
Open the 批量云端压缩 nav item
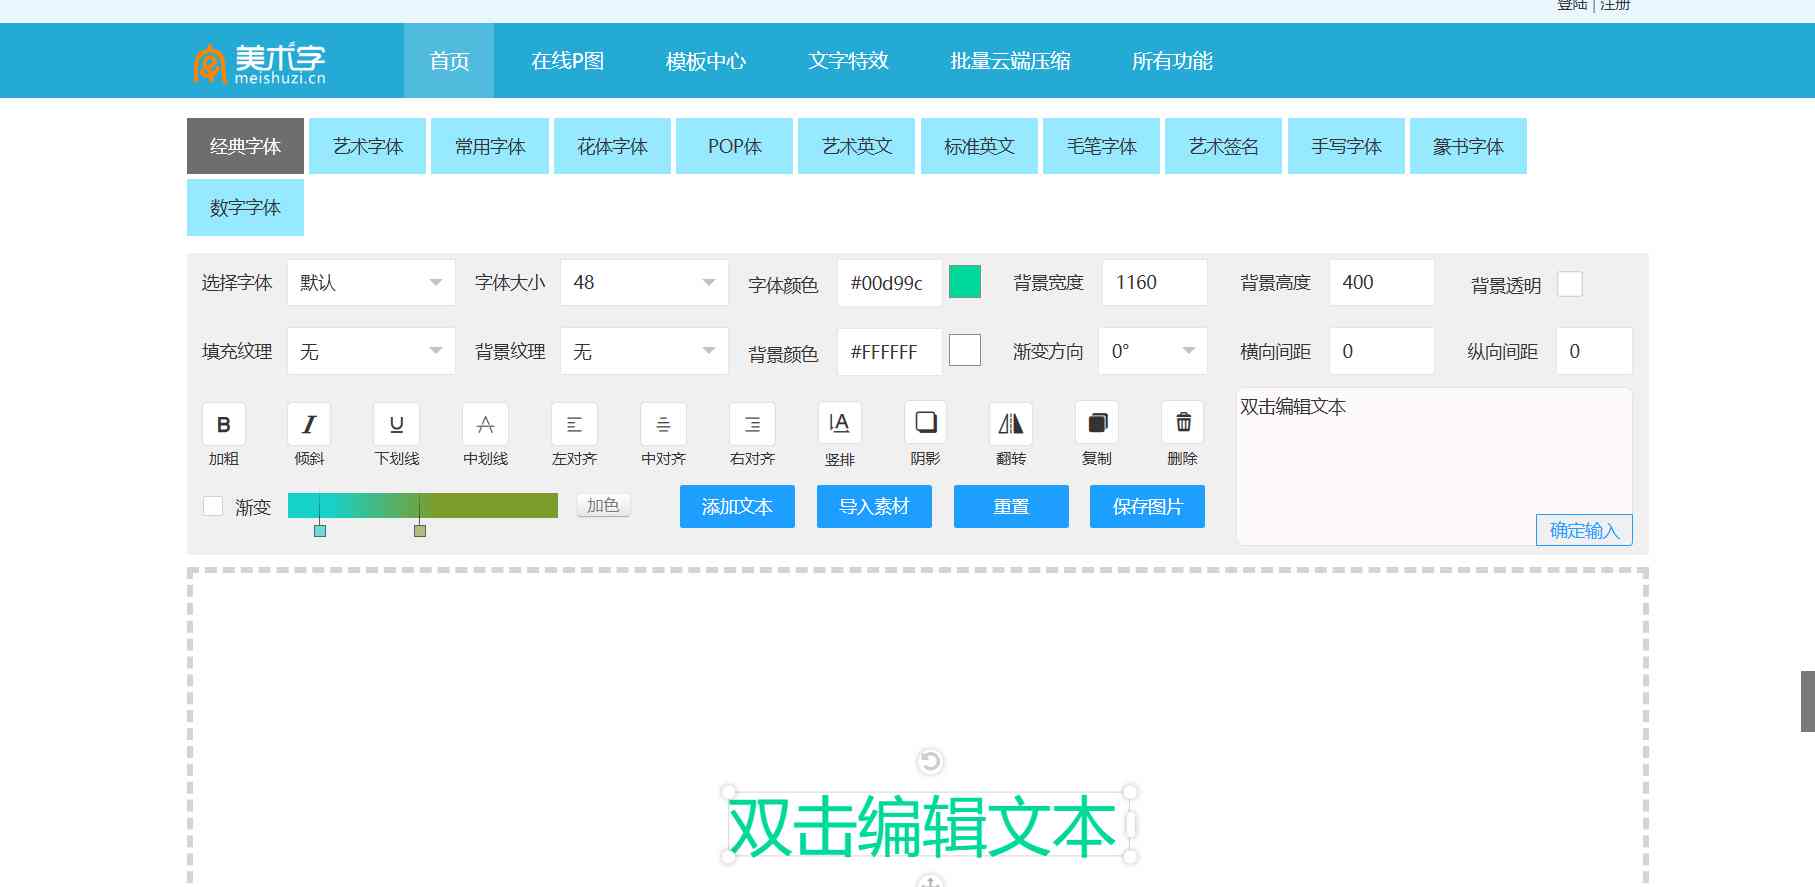point(1010,61)
